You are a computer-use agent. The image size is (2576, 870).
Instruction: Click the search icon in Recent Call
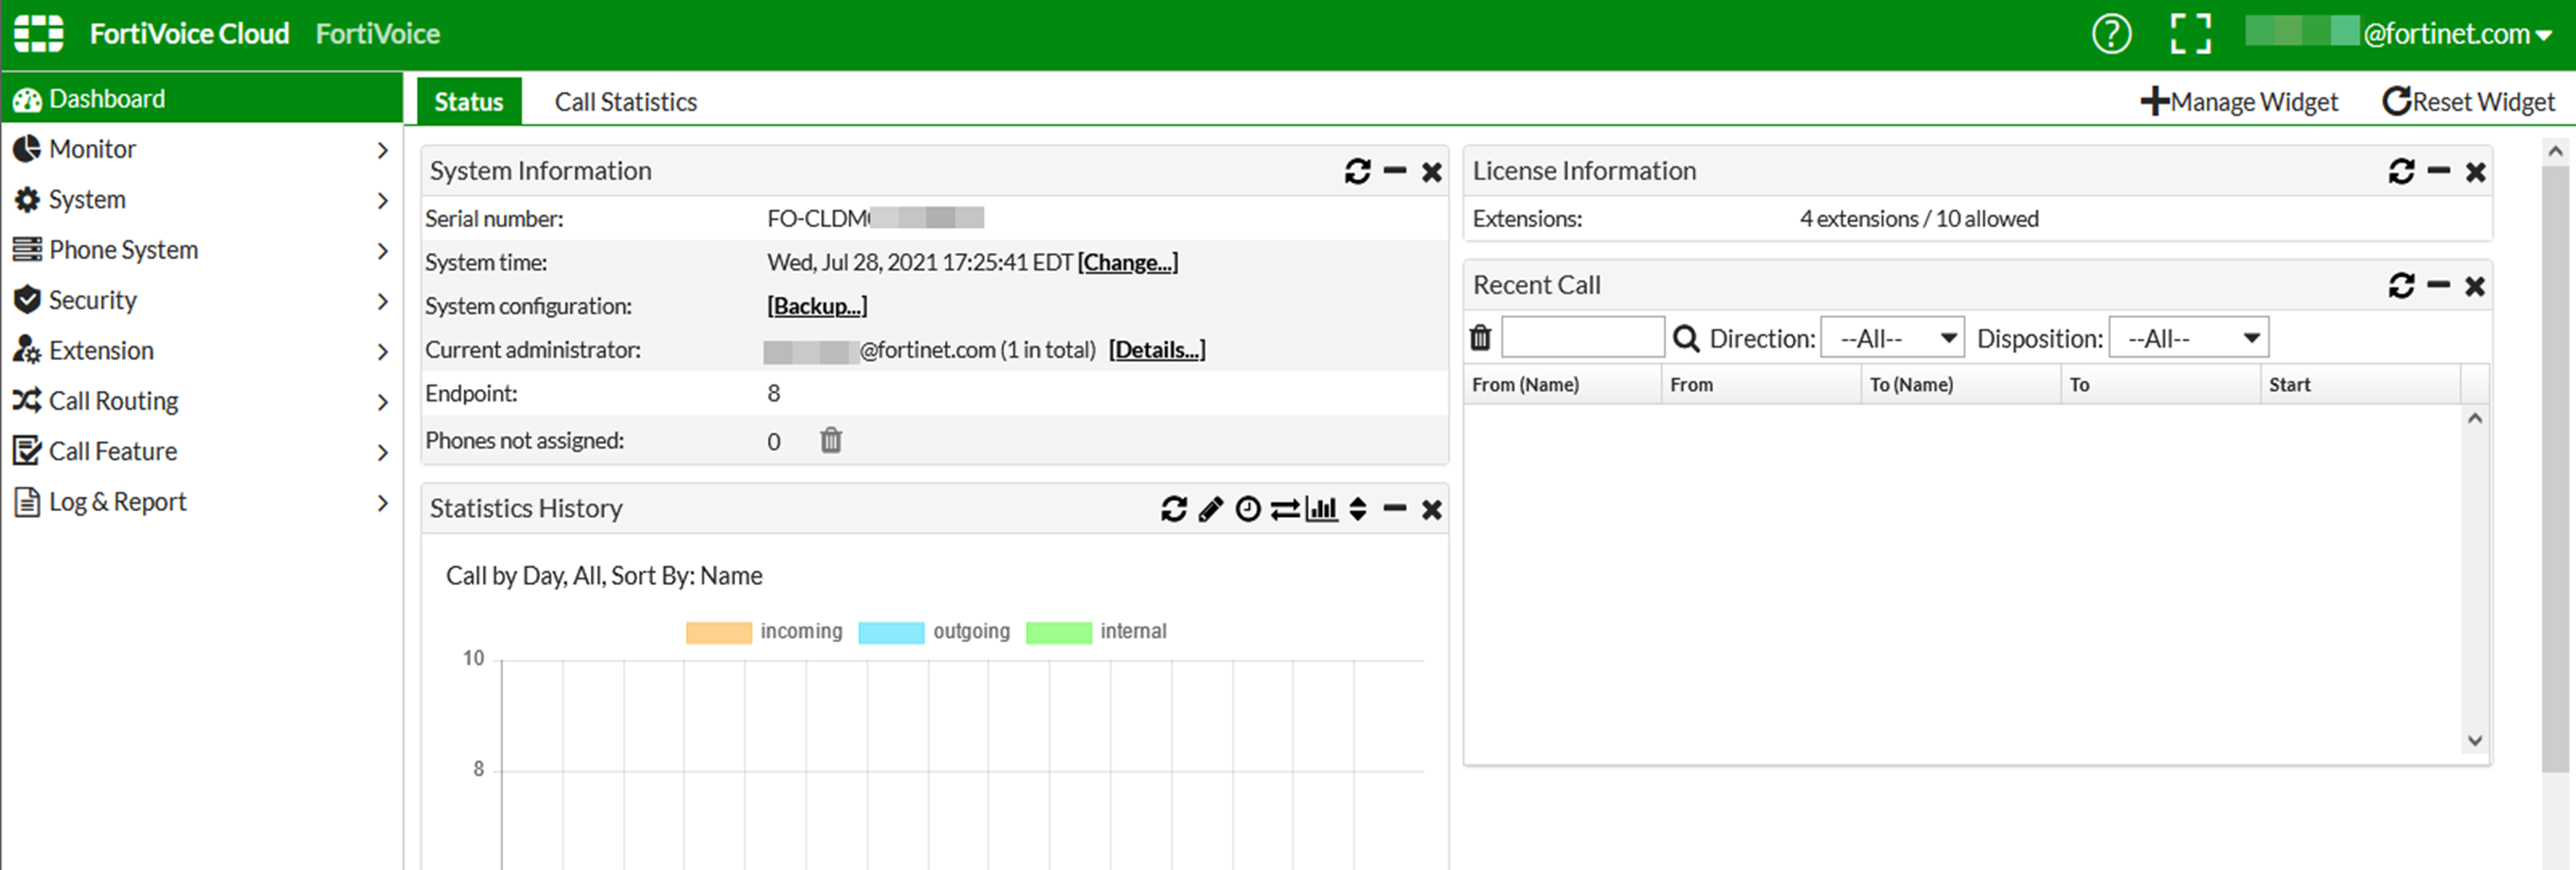(x=1686, y=337)
